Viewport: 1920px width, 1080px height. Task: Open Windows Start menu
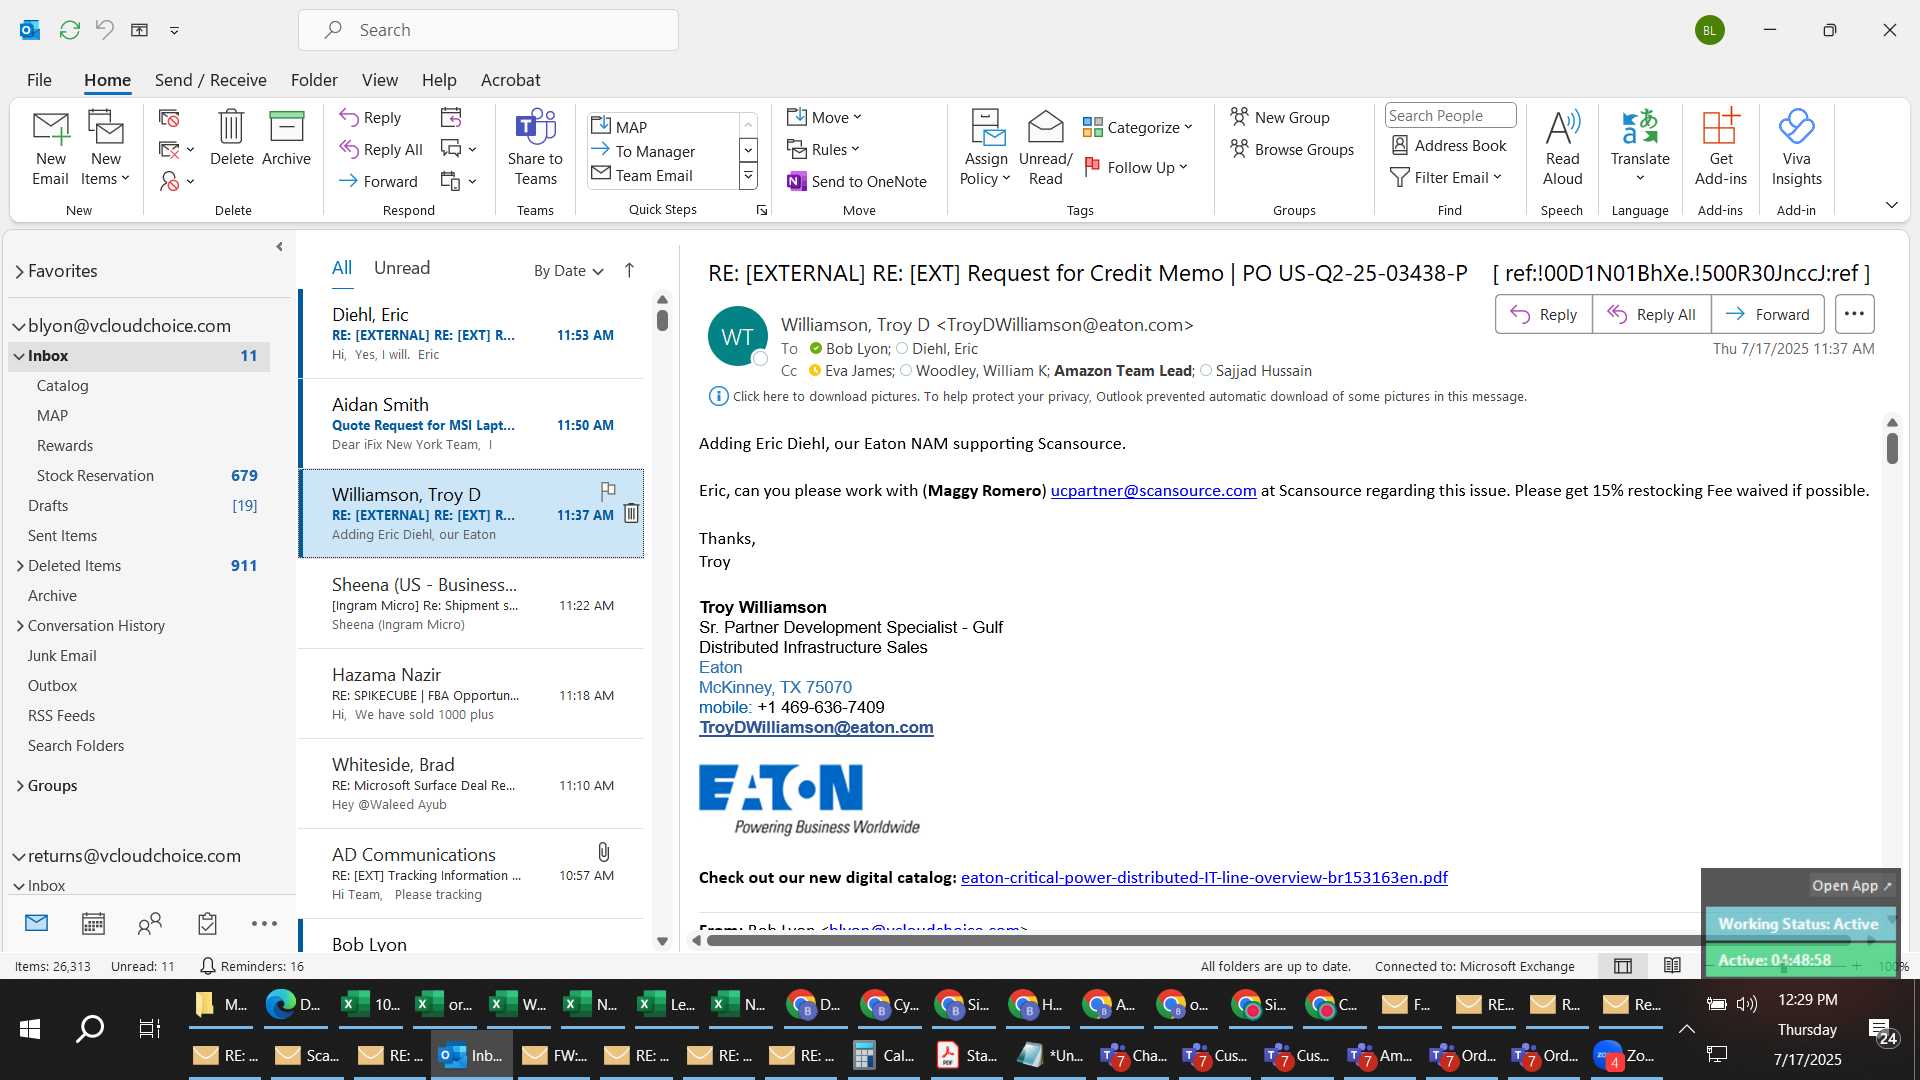pyautogui.click(x=30, y=1029)
